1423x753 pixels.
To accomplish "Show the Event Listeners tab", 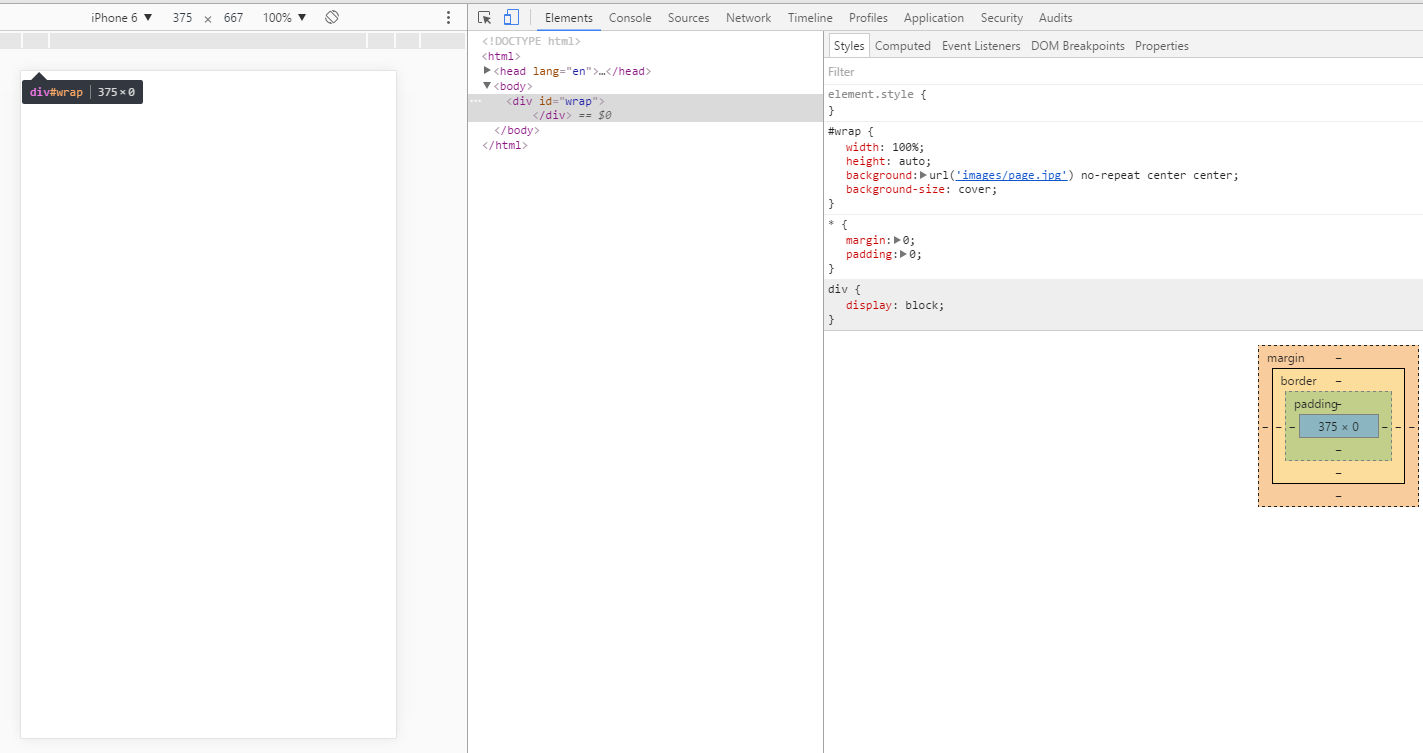I will coord(980,46).
